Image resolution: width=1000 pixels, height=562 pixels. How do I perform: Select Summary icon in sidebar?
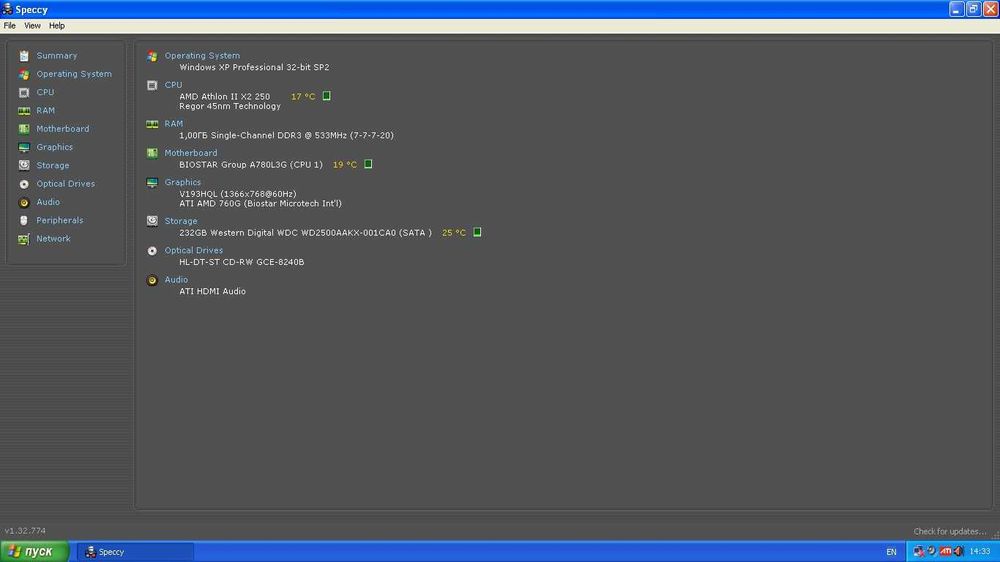click(x=24, y=56)
